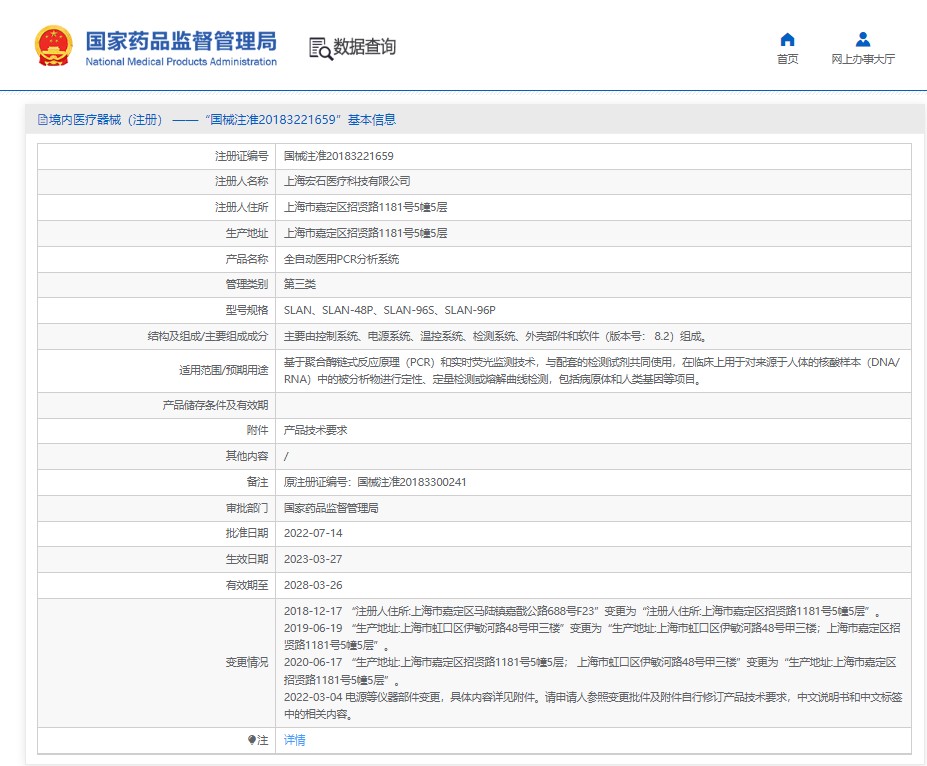This screenshot has height=766, width=927.
Task: Click the 其他内容 label cell
Action: coord(157,456)
